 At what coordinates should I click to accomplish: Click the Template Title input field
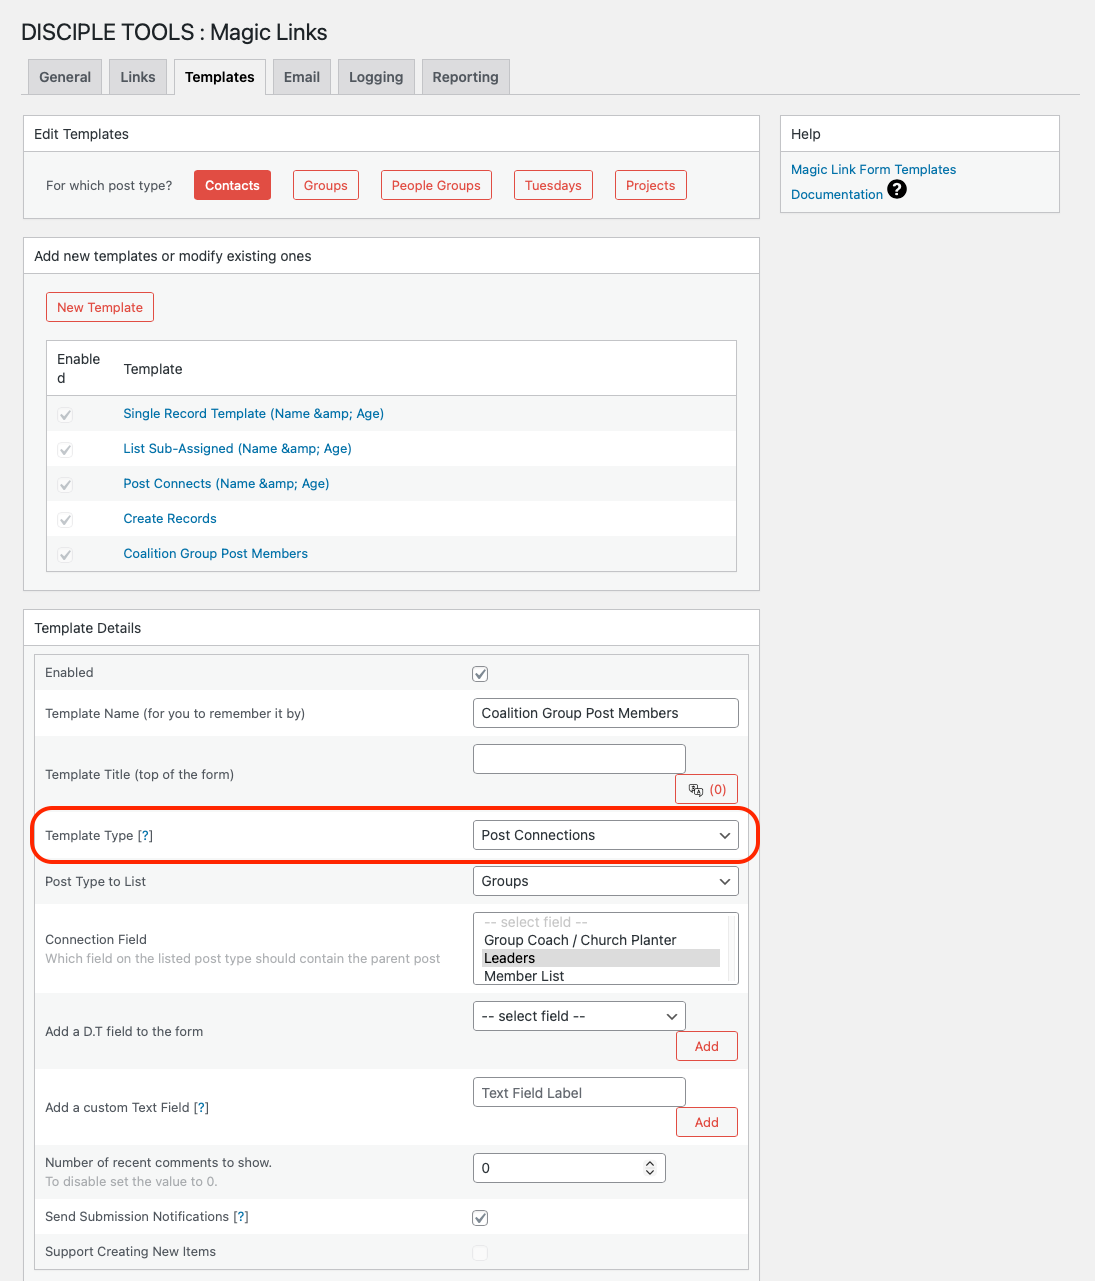point(579,759)
